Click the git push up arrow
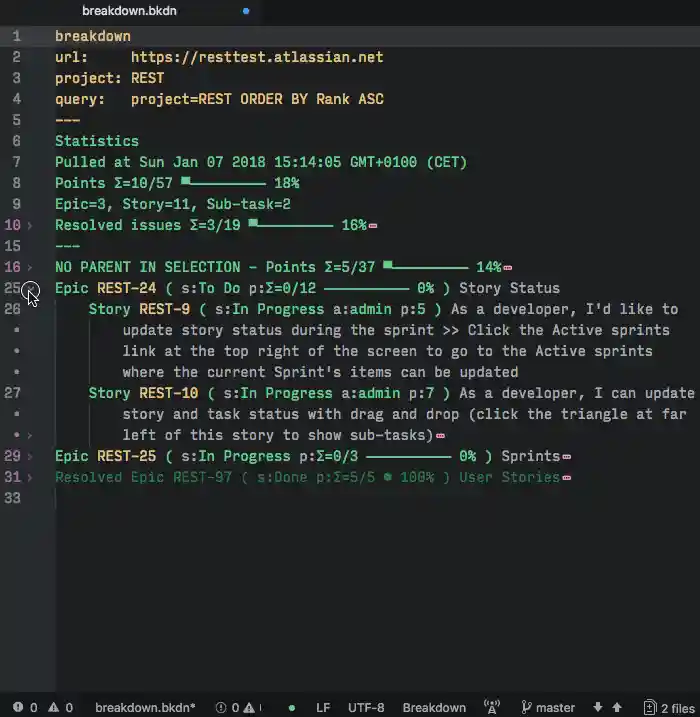Image resolution: width=700 pixels, height=717 pixels. [617, 707]
